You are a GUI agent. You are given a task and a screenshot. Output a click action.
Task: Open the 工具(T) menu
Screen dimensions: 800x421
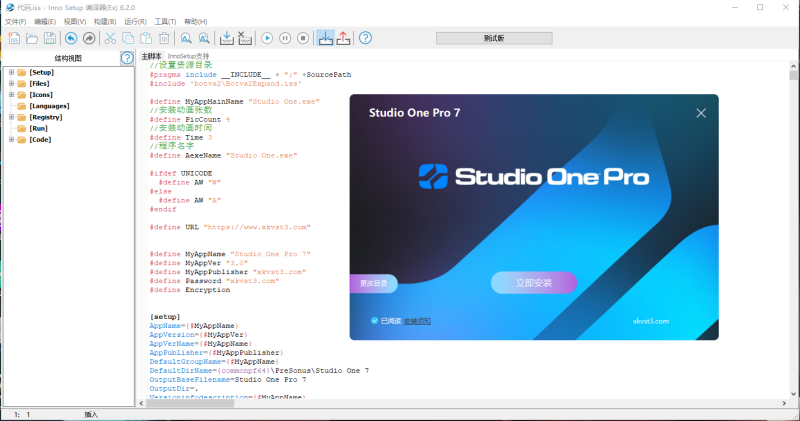(x=165, y=21)
